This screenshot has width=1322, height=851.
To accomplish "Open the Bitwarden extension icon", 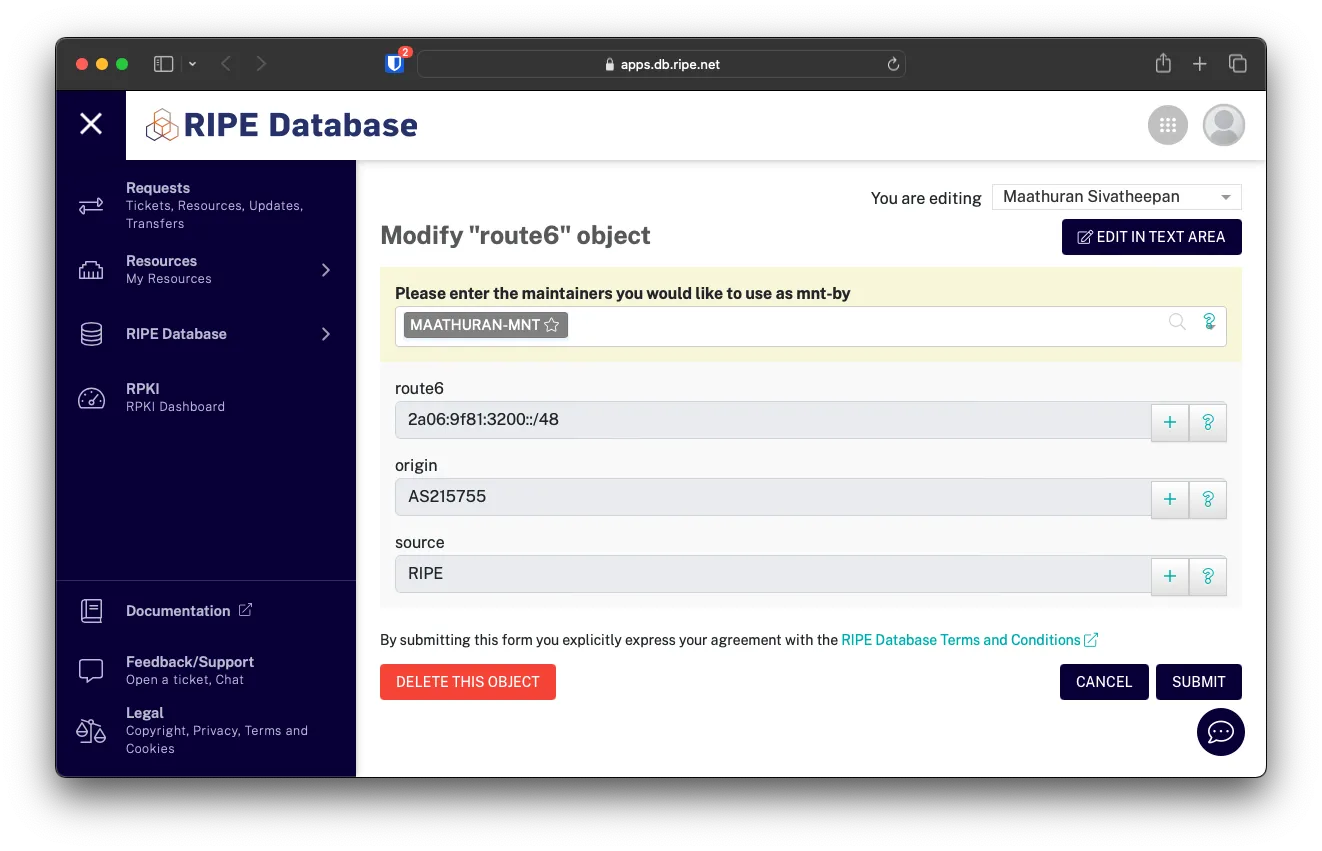I will tap(395, 64).
